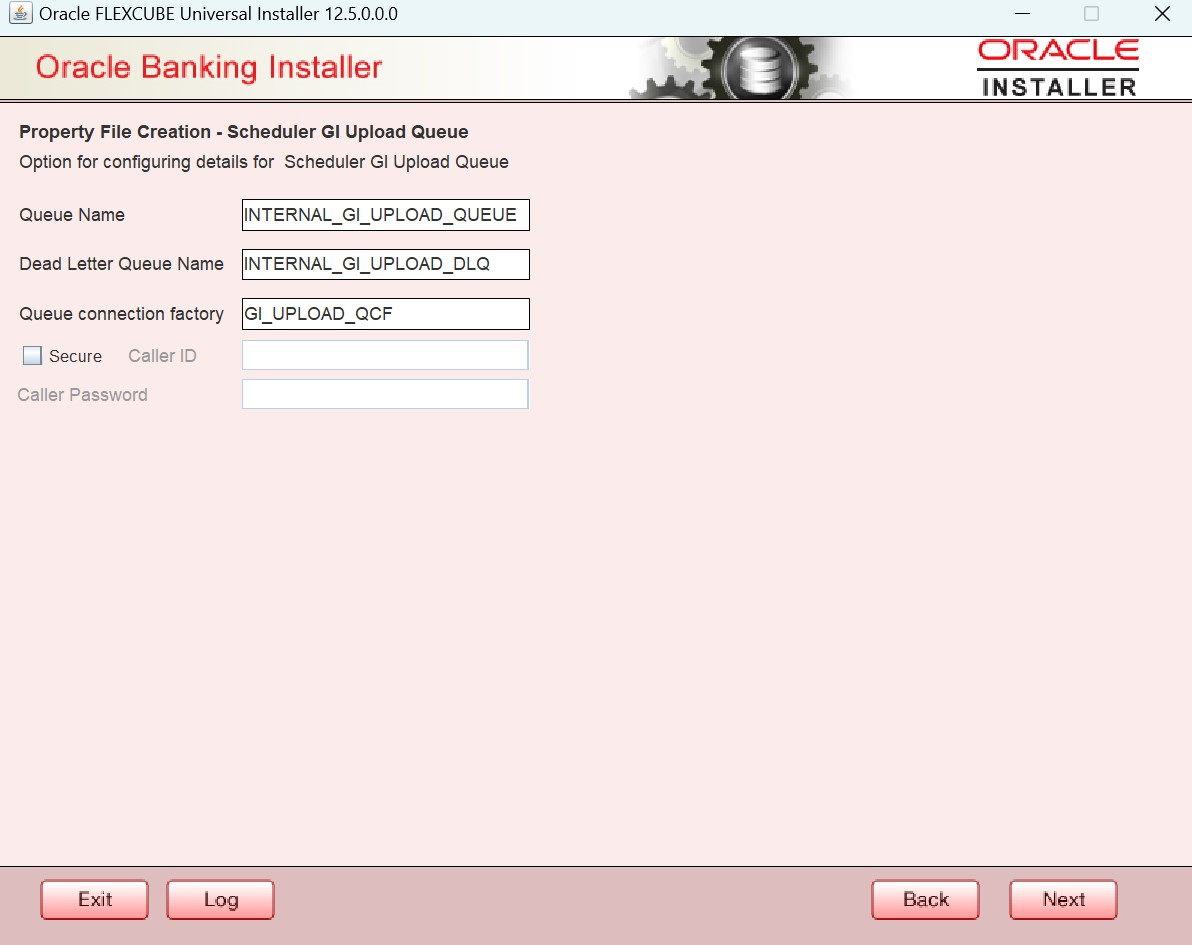Minimize the installer window

[x=1022, y=14]
